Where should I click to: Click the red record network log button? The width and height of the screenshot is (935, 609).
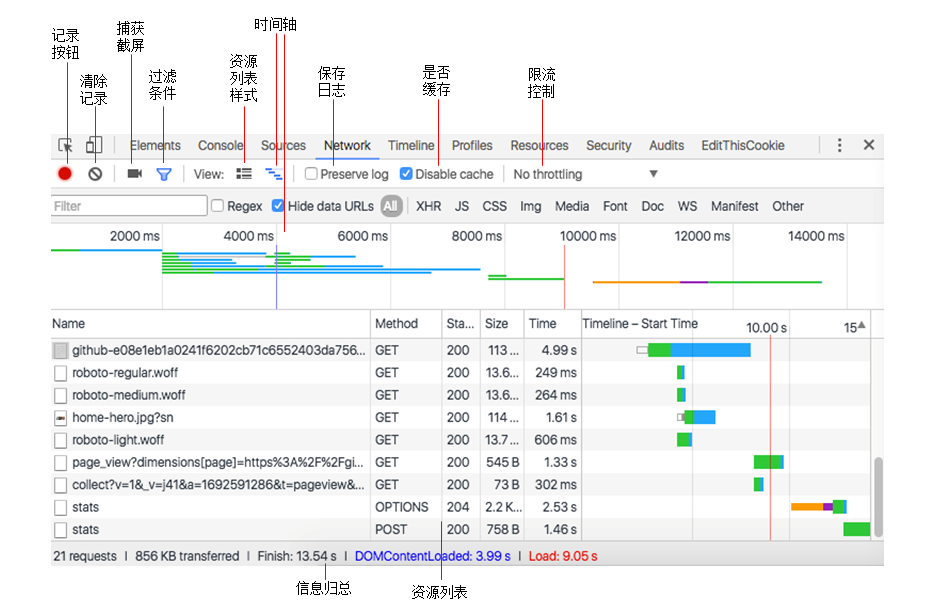(65, 174)
